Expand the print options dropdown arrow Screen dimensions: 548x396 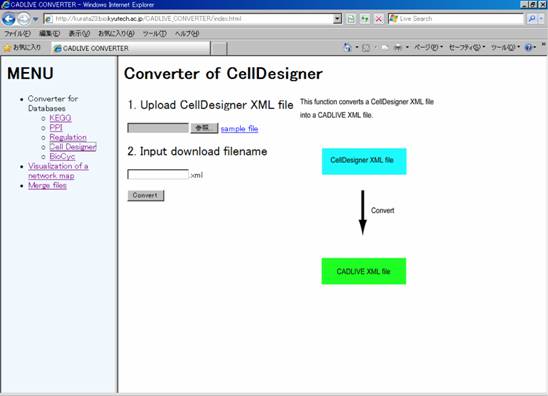[407, 47]
